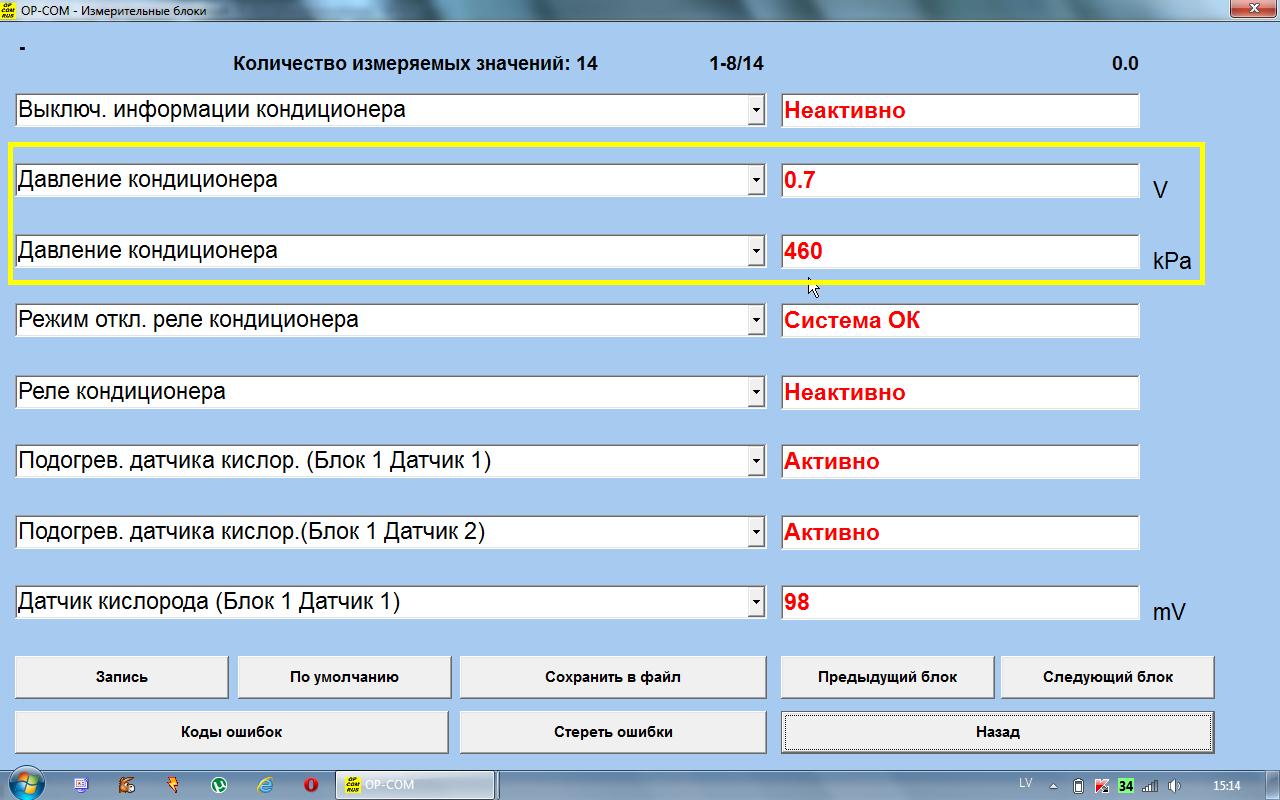Click the network signal tray icon
The image size is (1280, 800).
[1150, 785]
